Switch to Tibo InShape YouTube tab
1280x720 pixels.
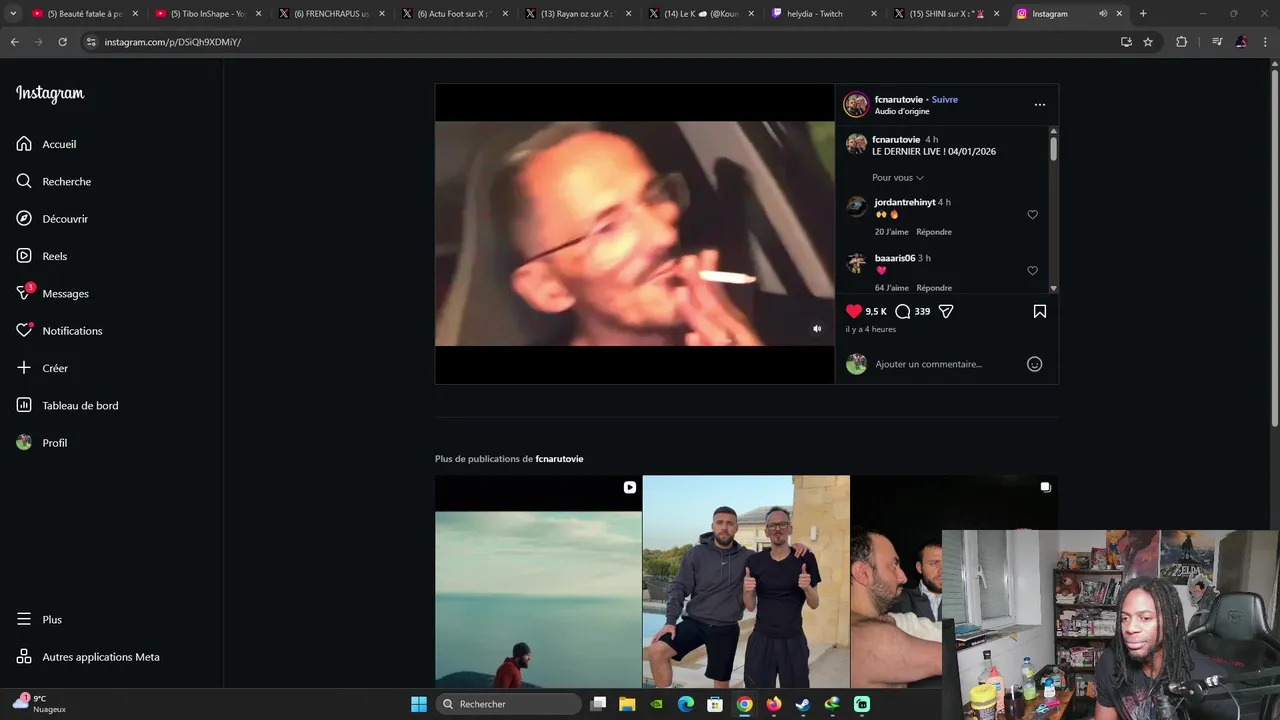click(x=207, y=14)
